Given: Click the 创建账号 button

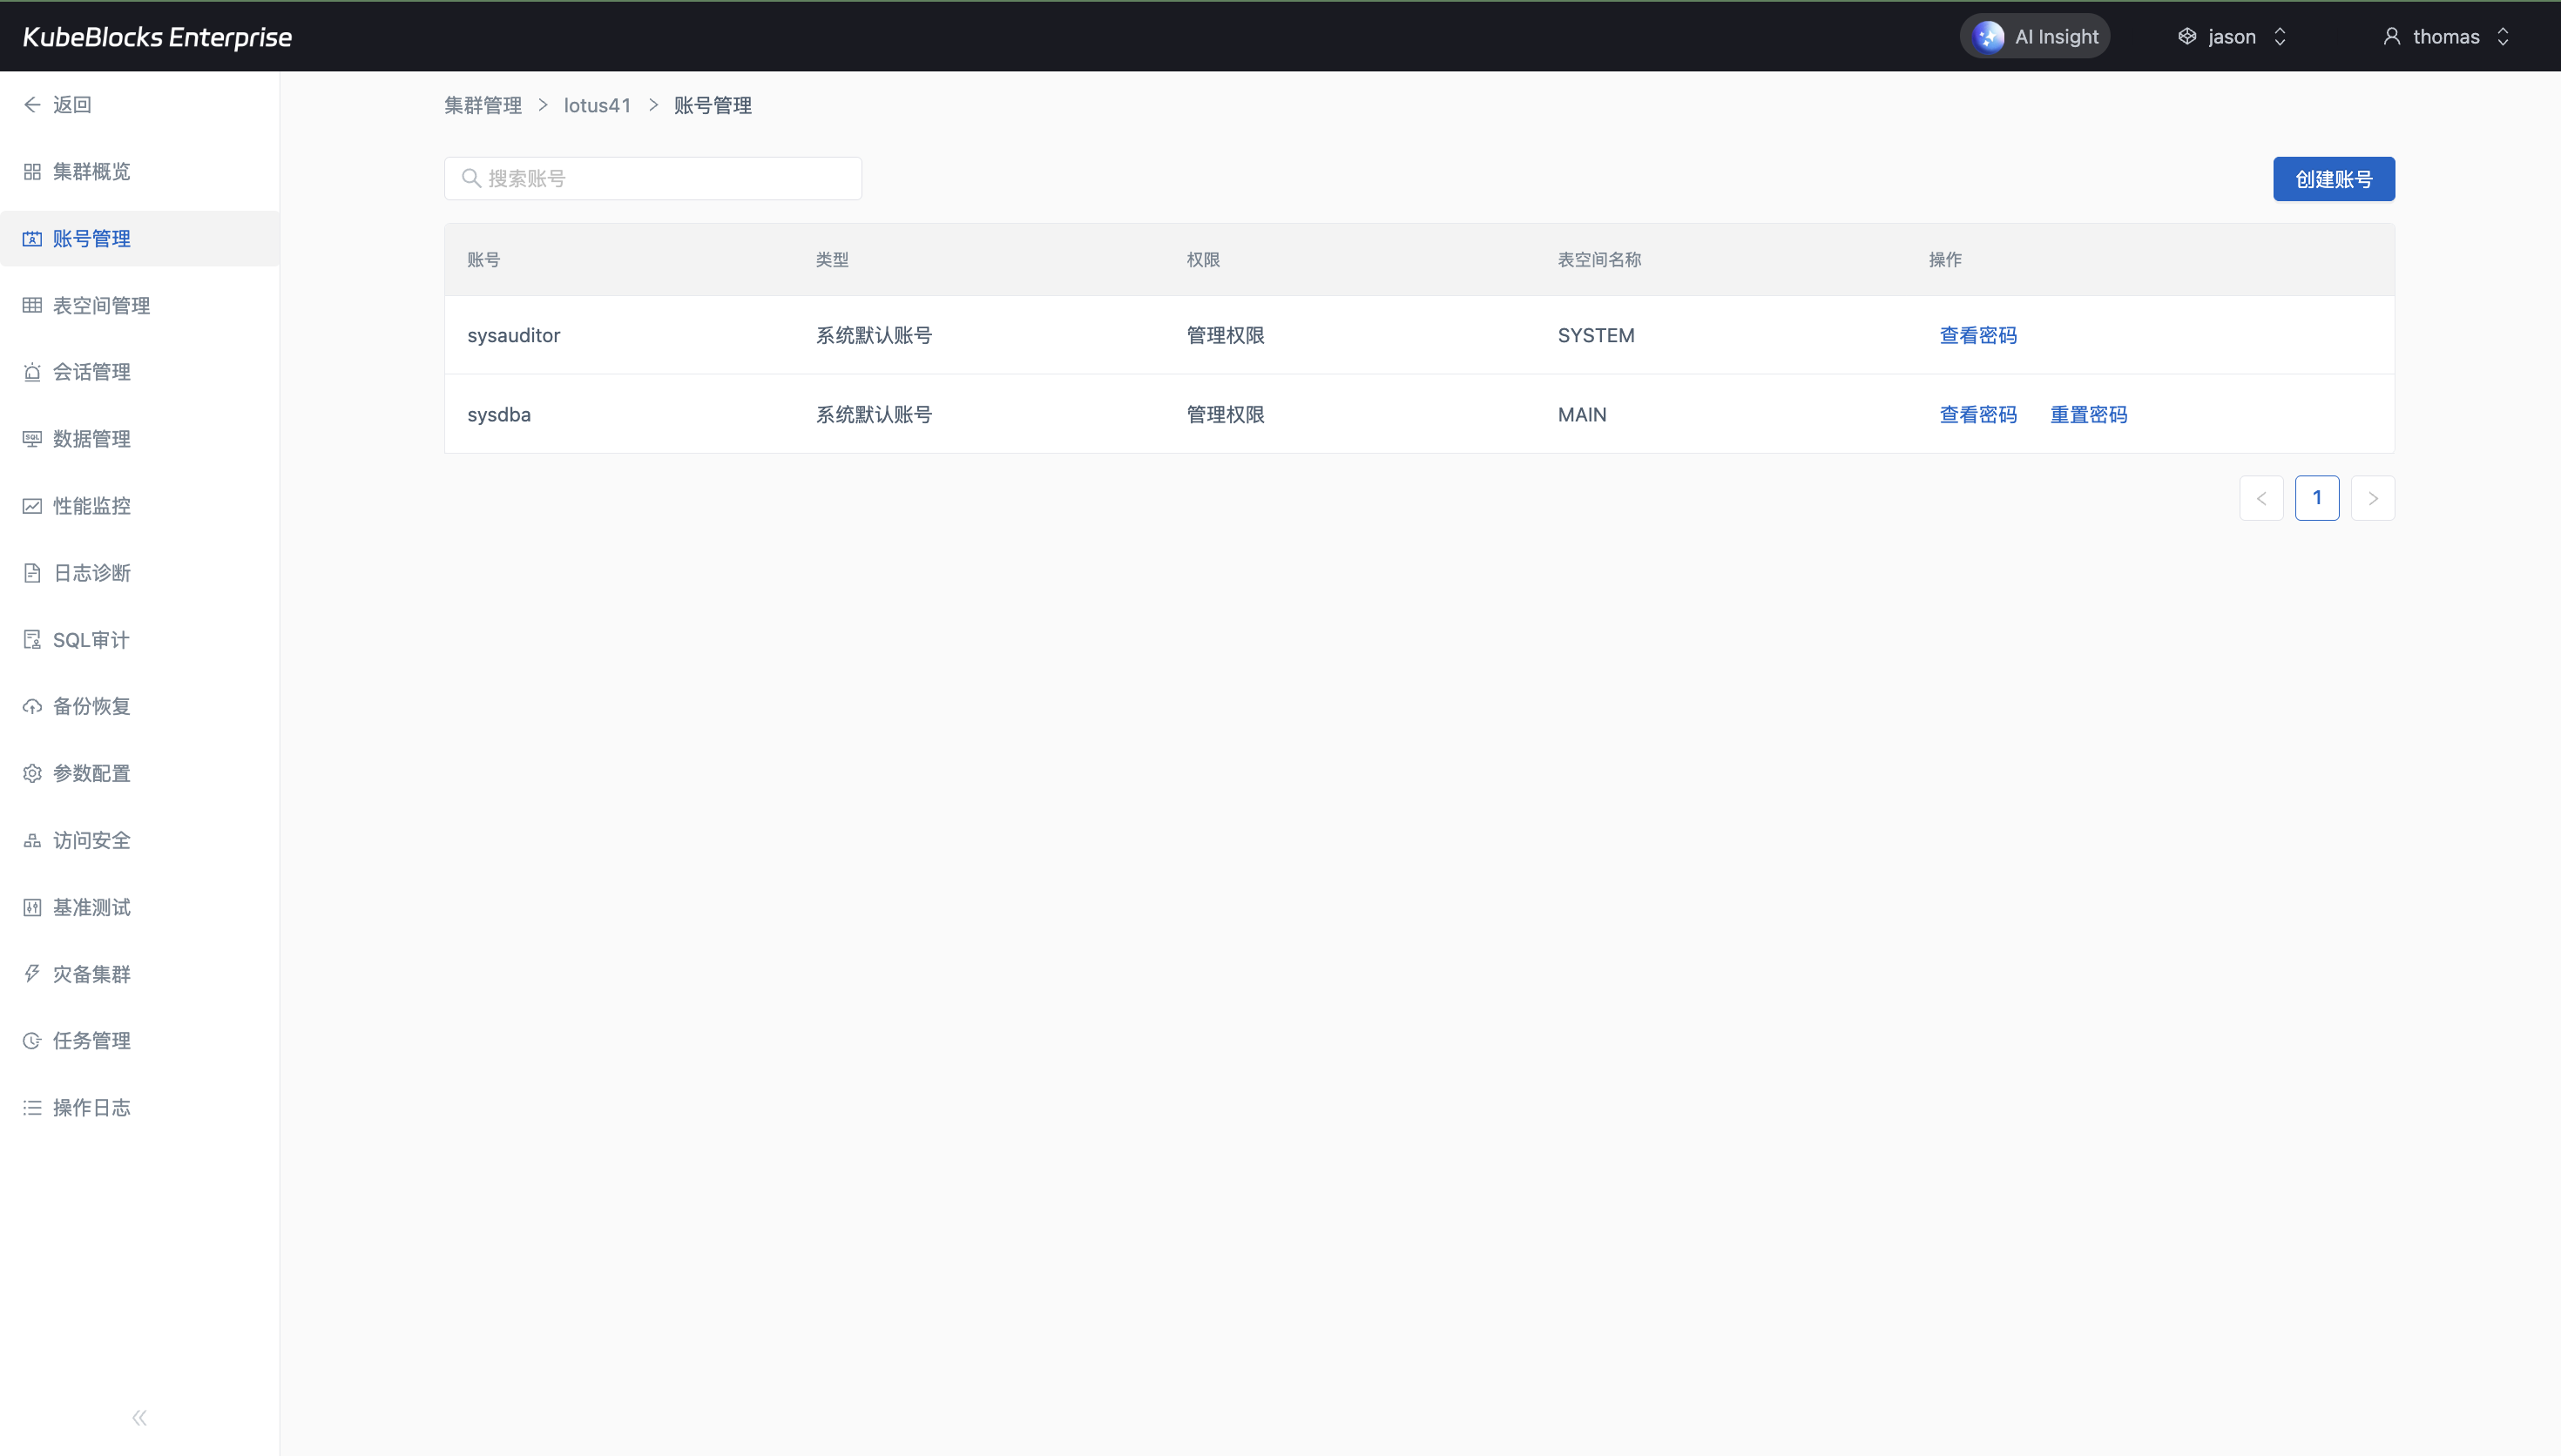Looking at the screenshot, I should (2333, 179).
